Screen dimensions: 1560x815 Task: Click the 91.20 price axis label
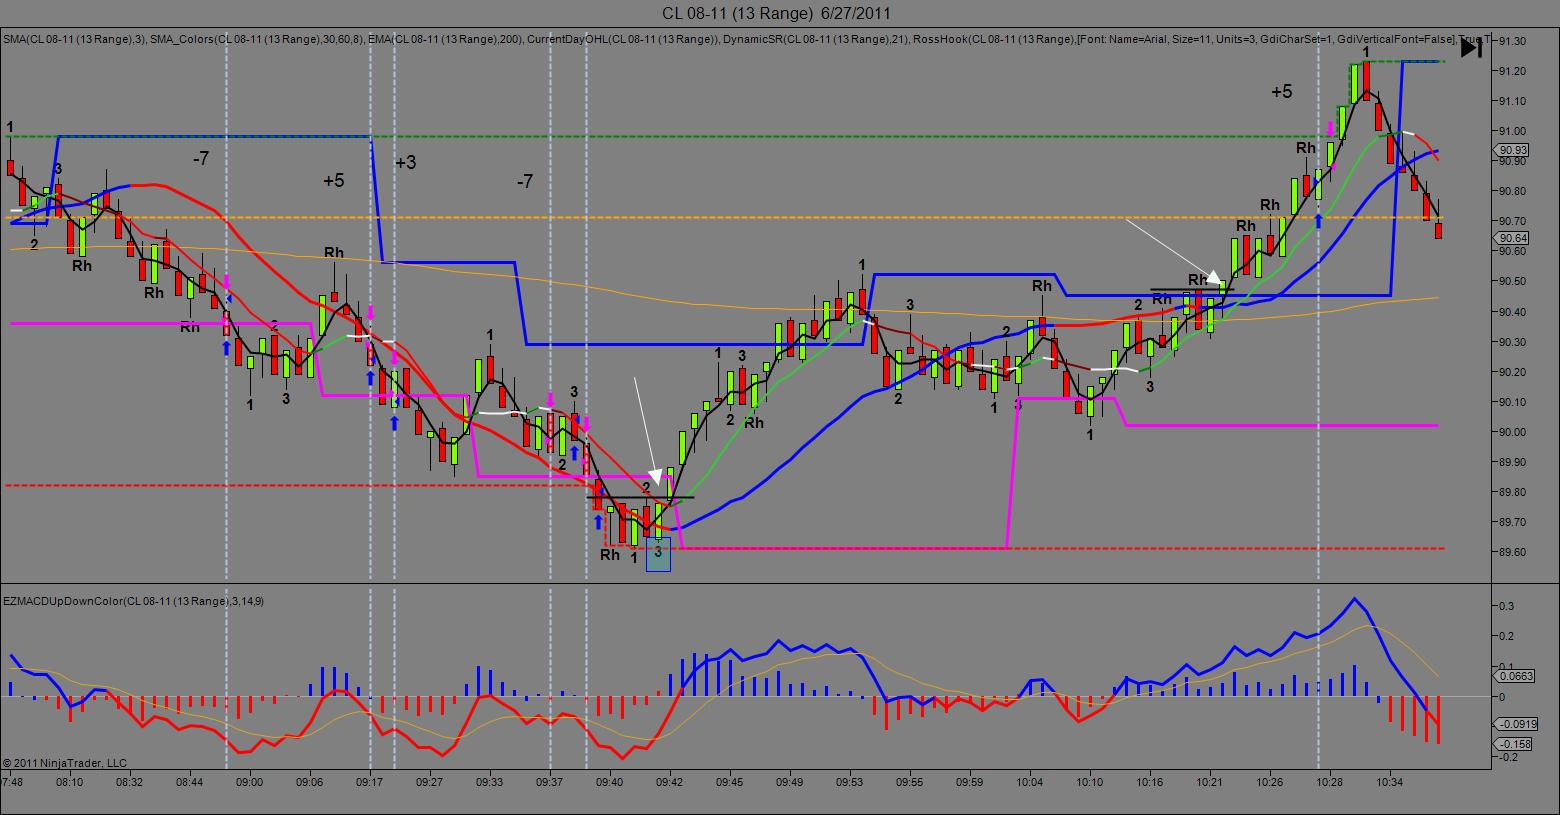pos(1512,71)
